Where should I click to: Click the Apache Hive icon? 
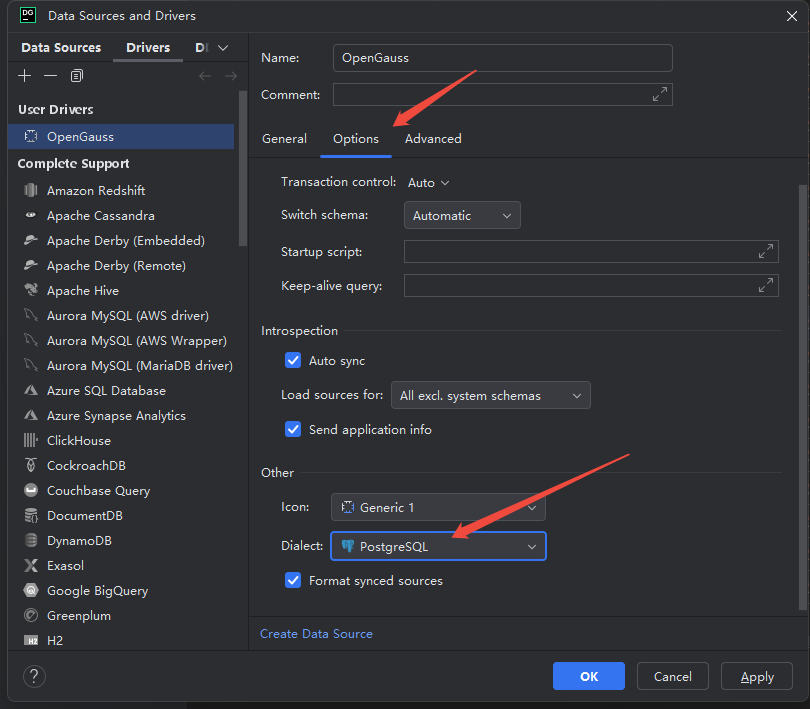click(31, 290)
